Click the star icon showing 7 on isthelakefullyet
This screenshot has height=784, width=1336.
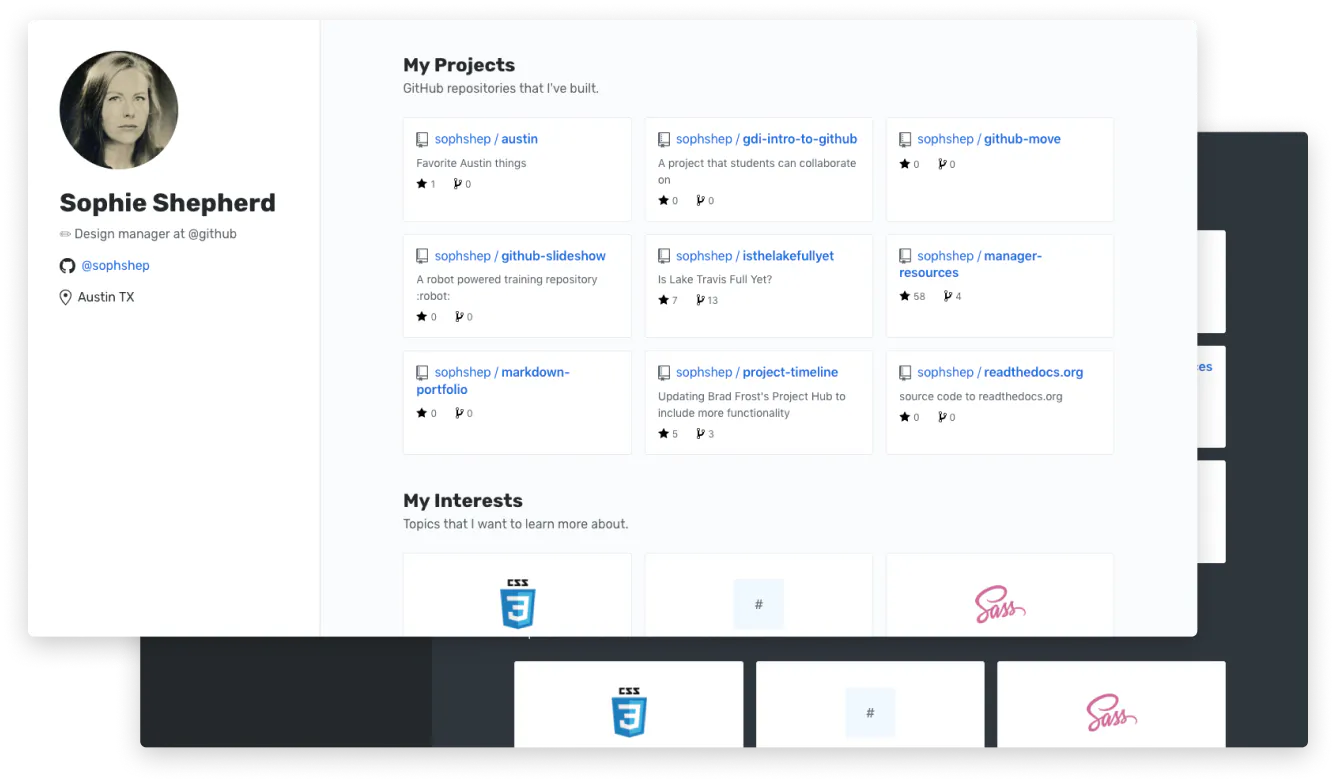pos(663,300)
